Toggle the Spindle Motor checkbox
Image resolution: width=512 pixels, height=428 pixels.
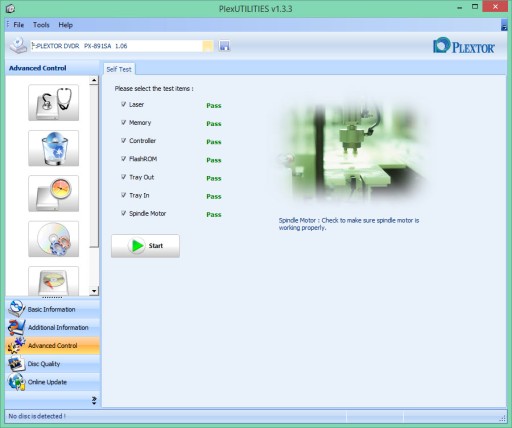click(x=124, y=213)
